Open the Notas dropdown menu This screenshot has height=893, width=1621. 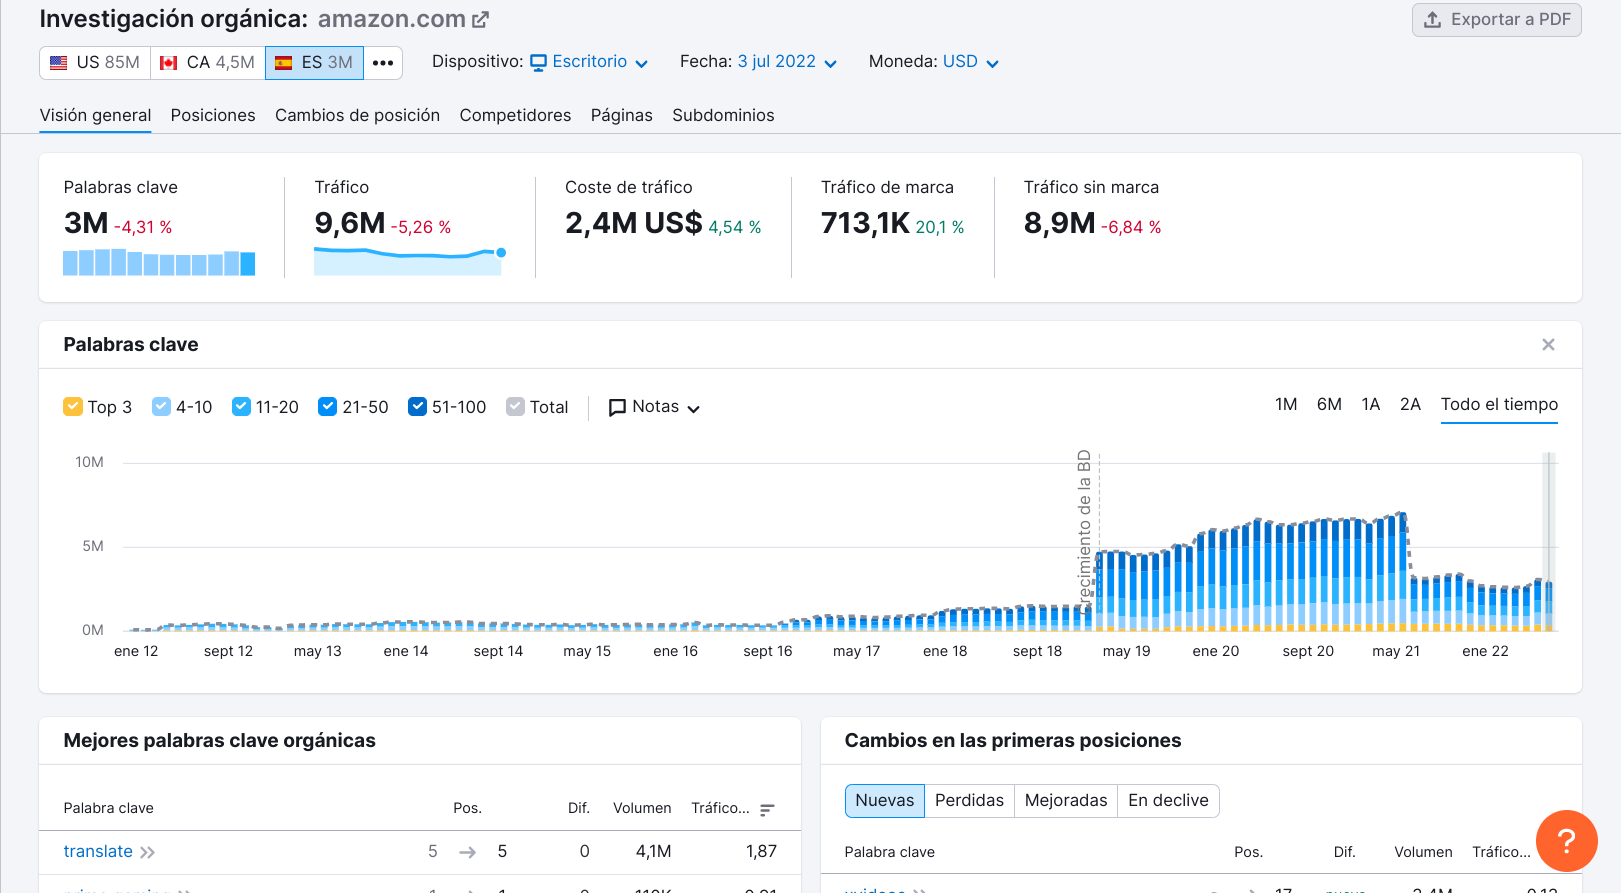(655, 407)
